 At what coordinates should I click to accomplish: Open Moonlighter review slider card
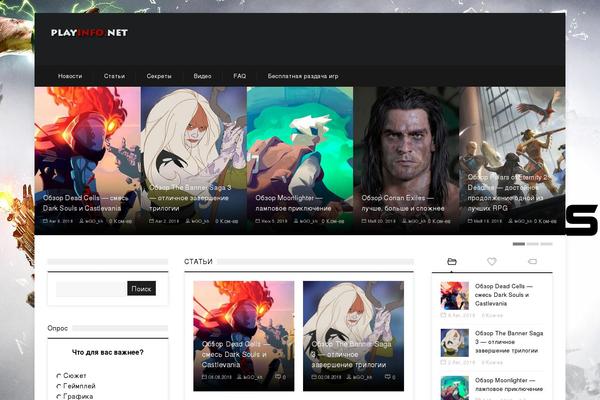tap(300, 160)
